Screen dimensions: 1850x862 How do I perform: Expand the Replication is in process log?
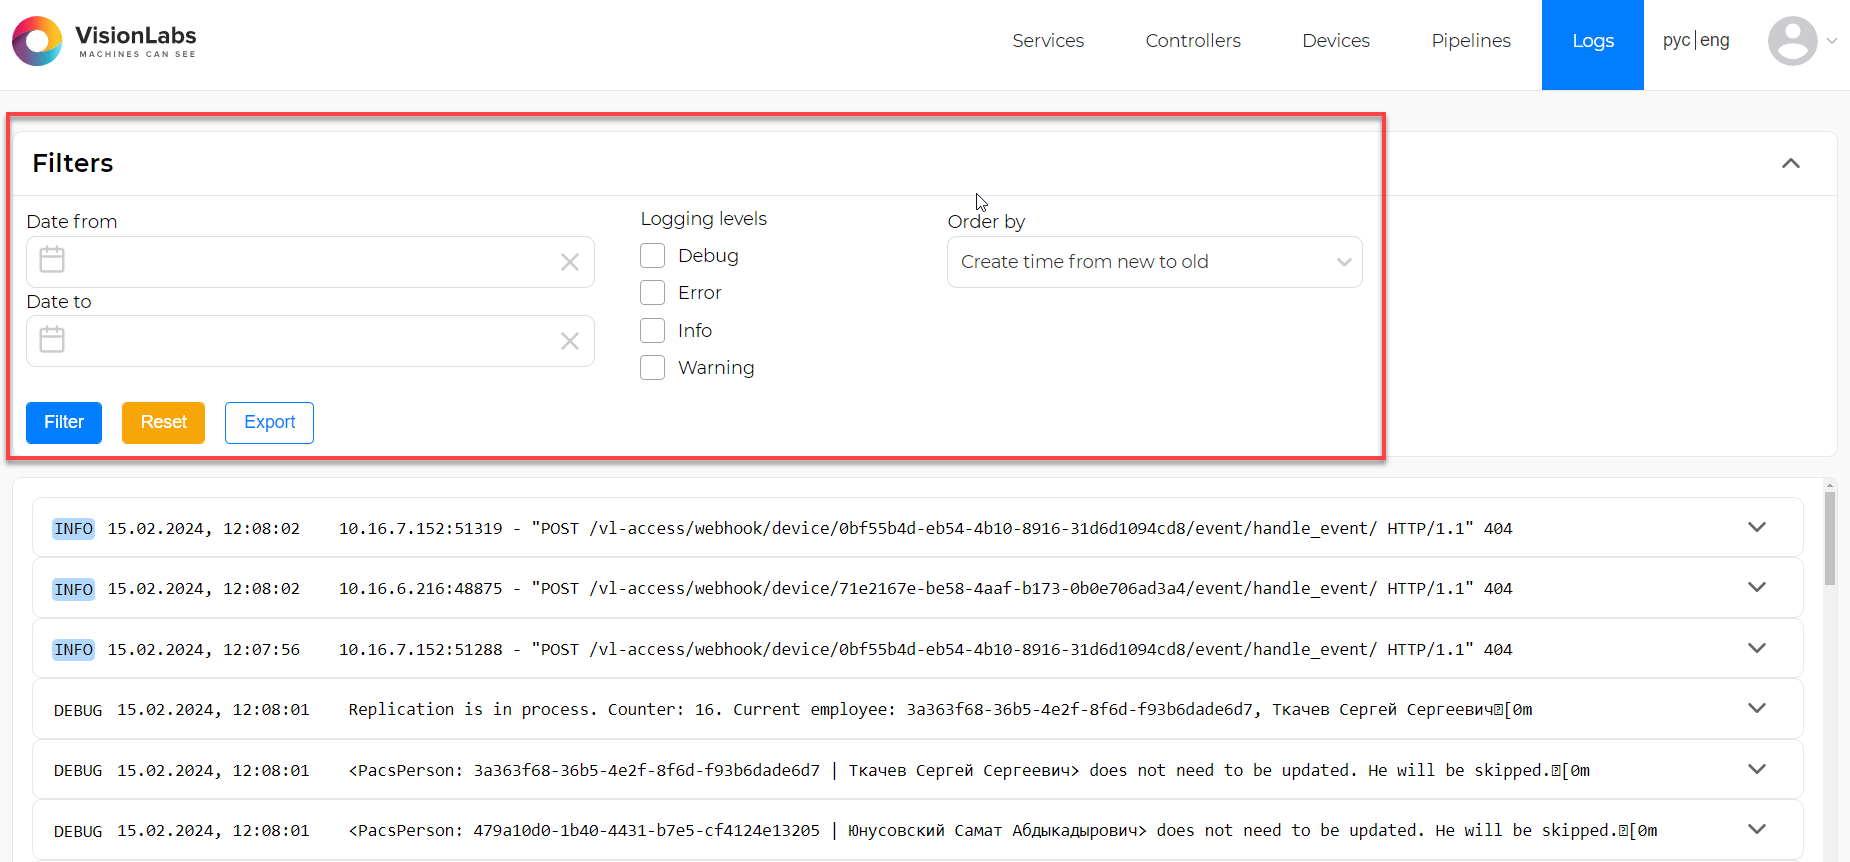coord(1757,708)
